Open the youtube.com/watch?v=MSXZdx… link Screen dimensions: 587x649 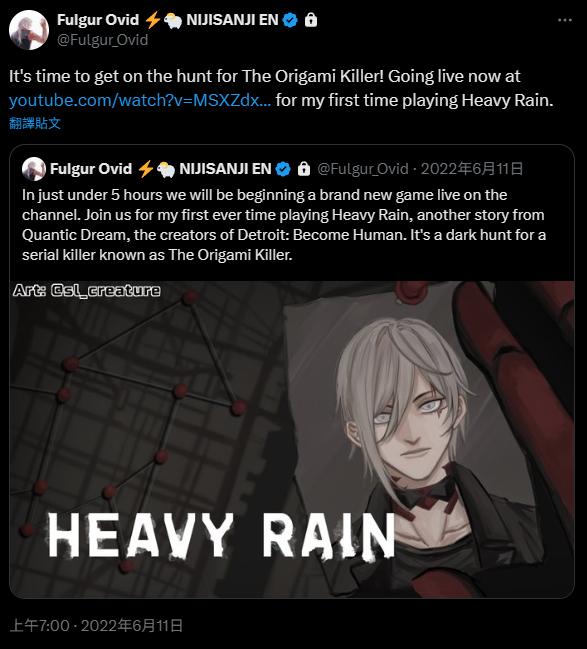click(140, 101)
